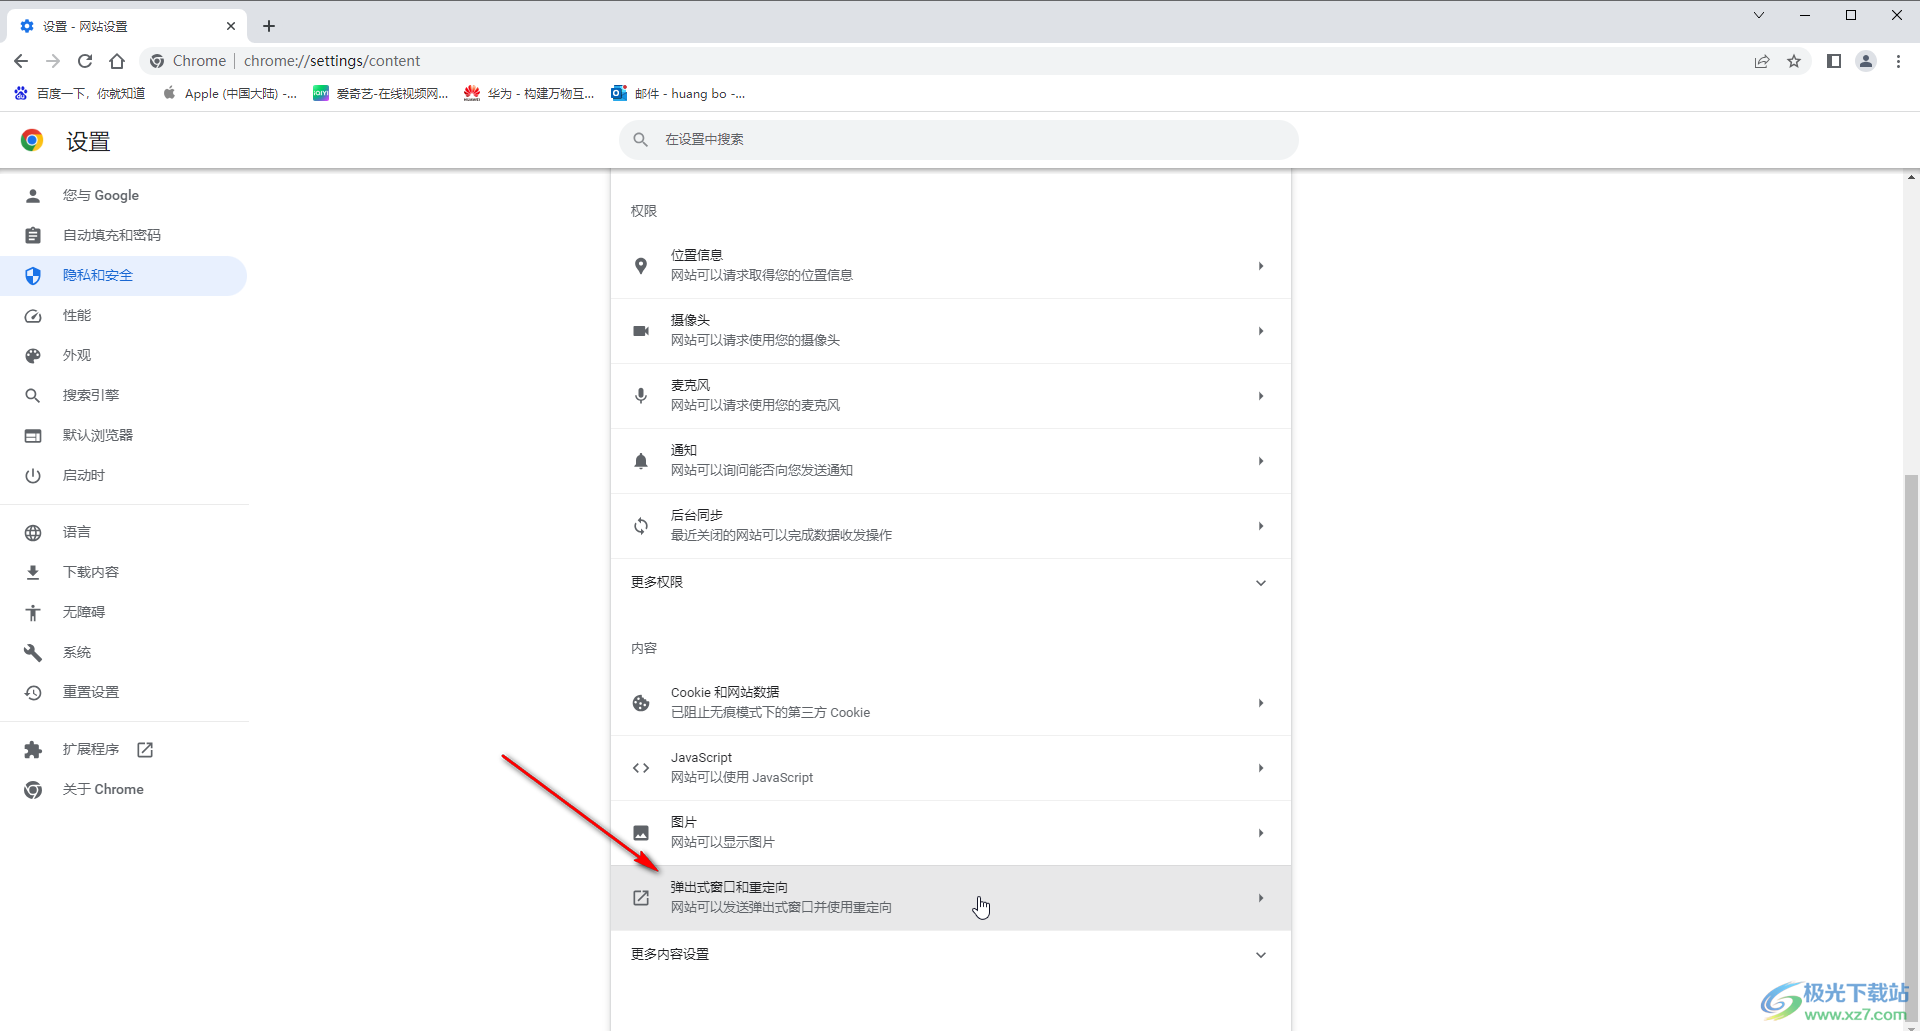1920x1031 pixels.
Task: Open Apple (中国大陆) bookmark
Action: (x=229, y=93)
